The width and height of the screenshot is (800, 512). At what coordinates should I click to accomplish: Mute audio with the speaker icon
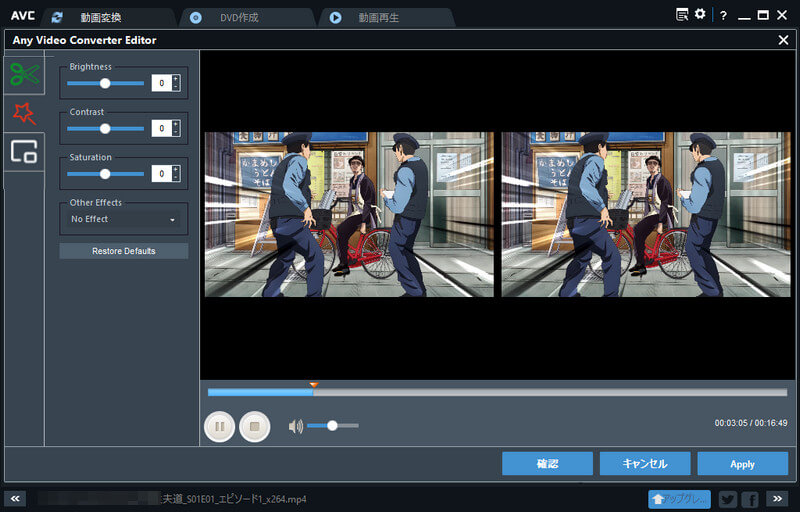296,426
